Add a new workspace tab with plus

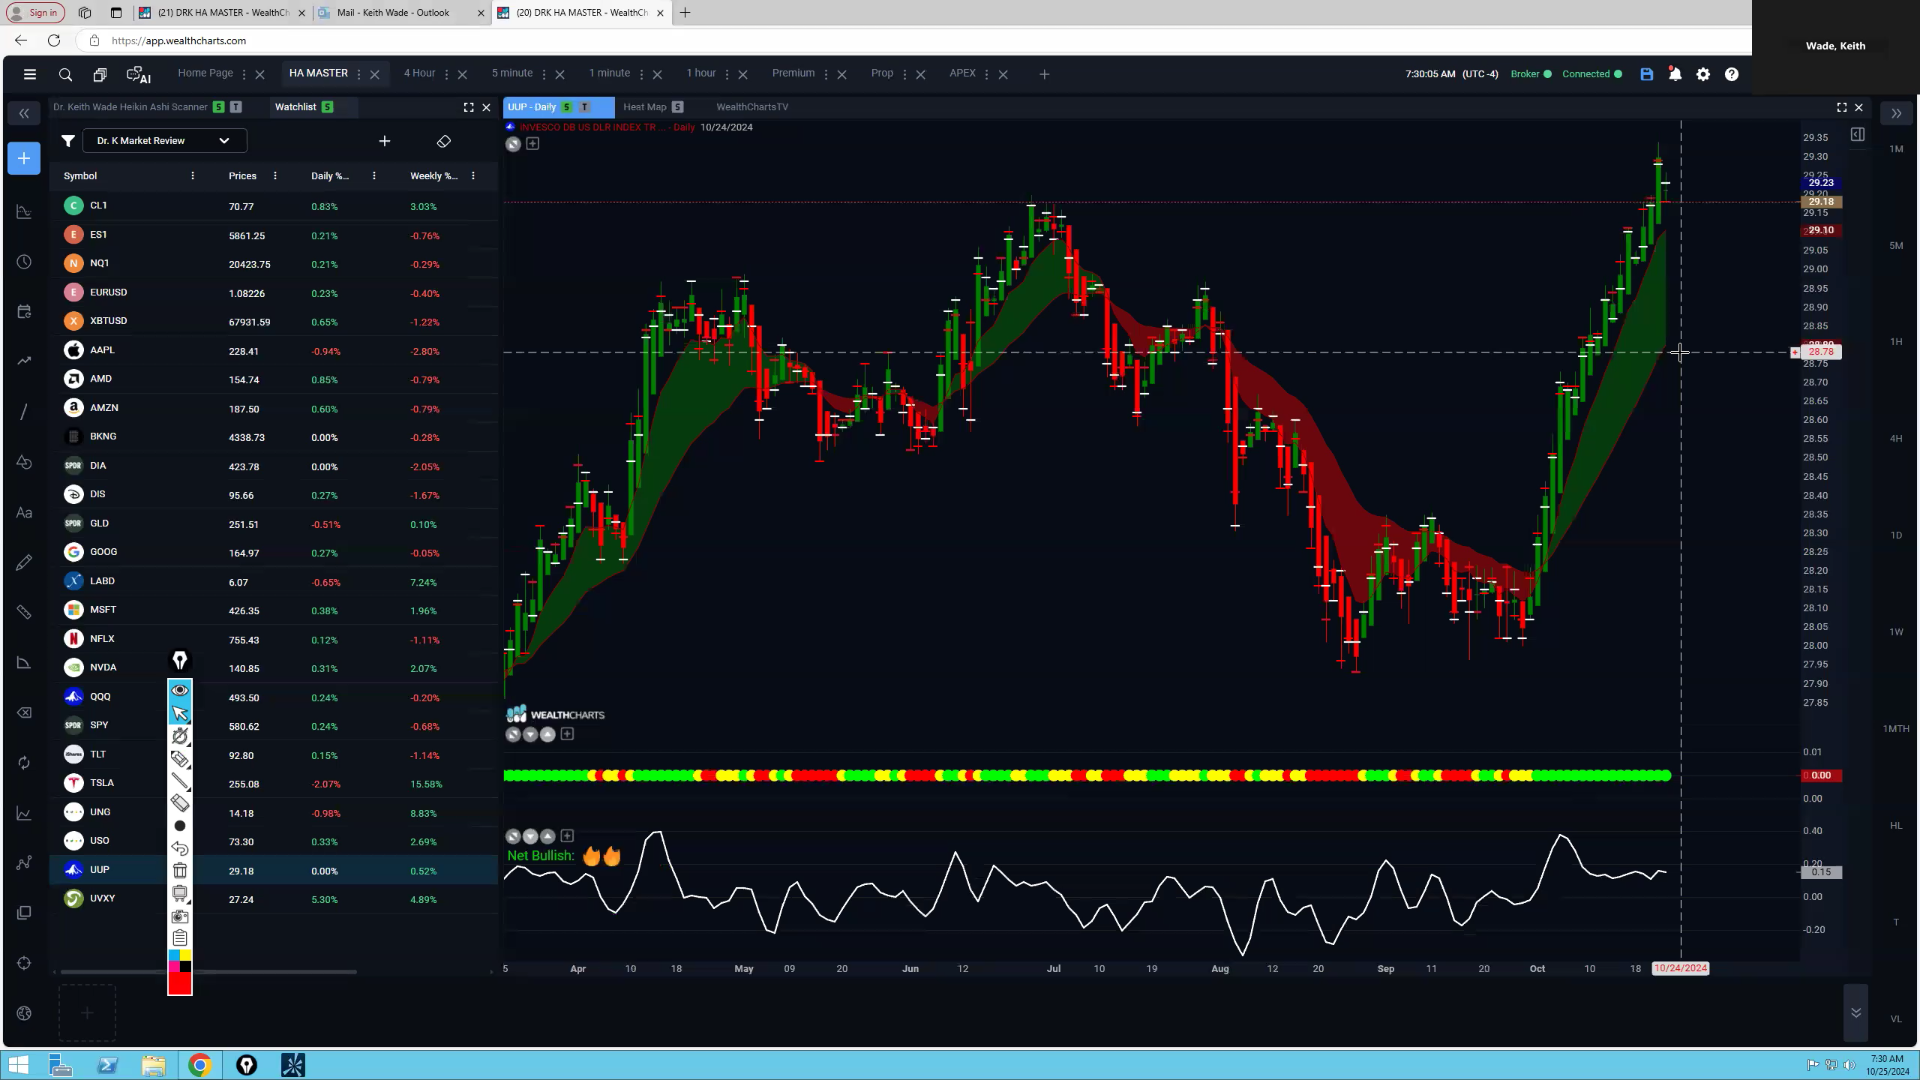1044,74
